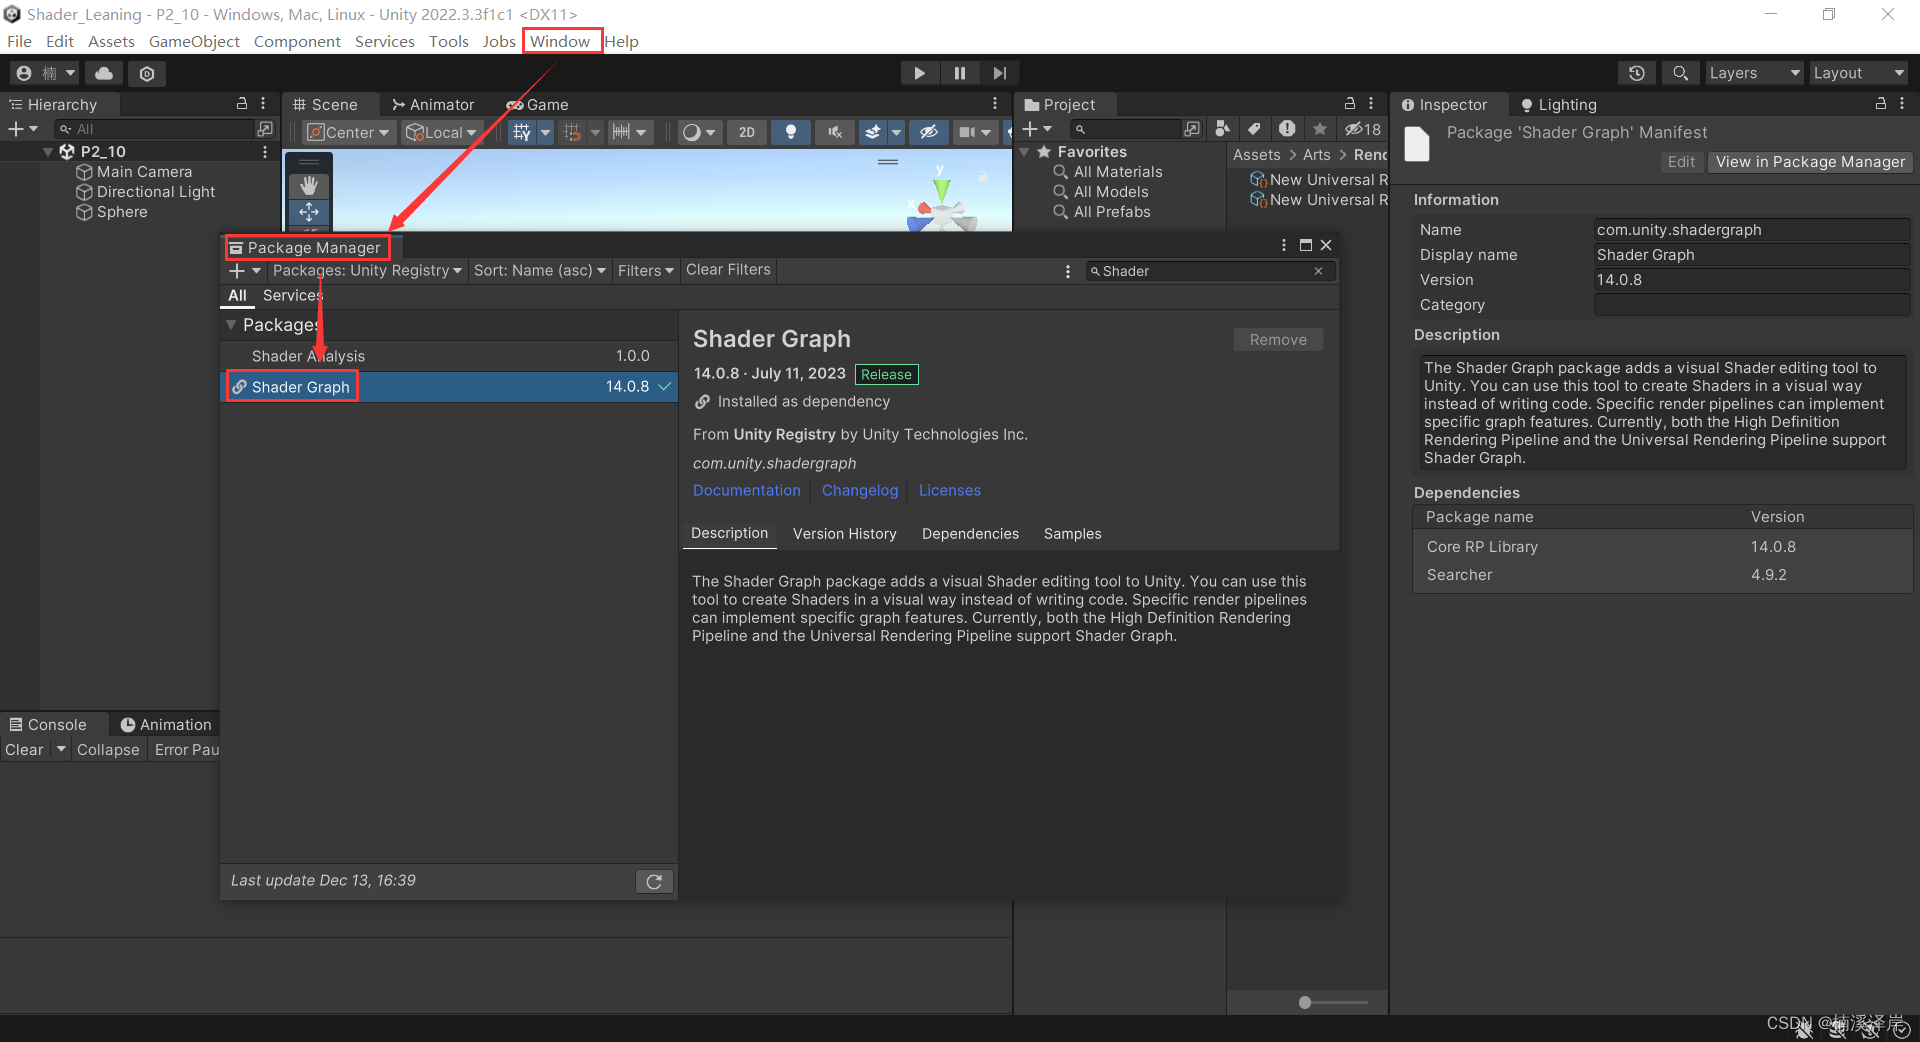Open the Licenses link

click(x=950, y=491)
